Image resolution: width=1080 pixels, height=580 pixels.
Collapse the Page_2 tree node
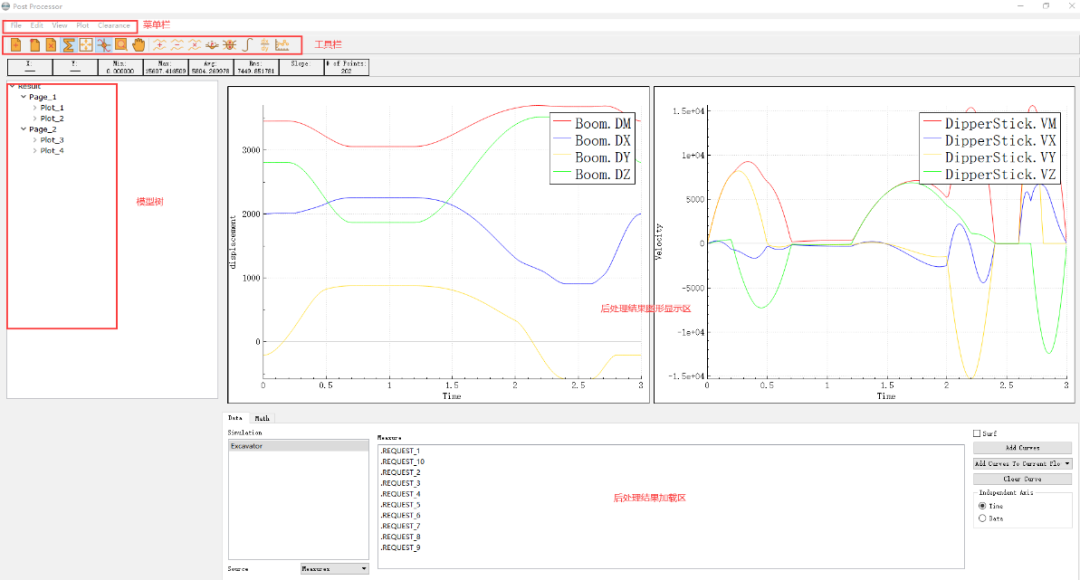tap(23, 129)
